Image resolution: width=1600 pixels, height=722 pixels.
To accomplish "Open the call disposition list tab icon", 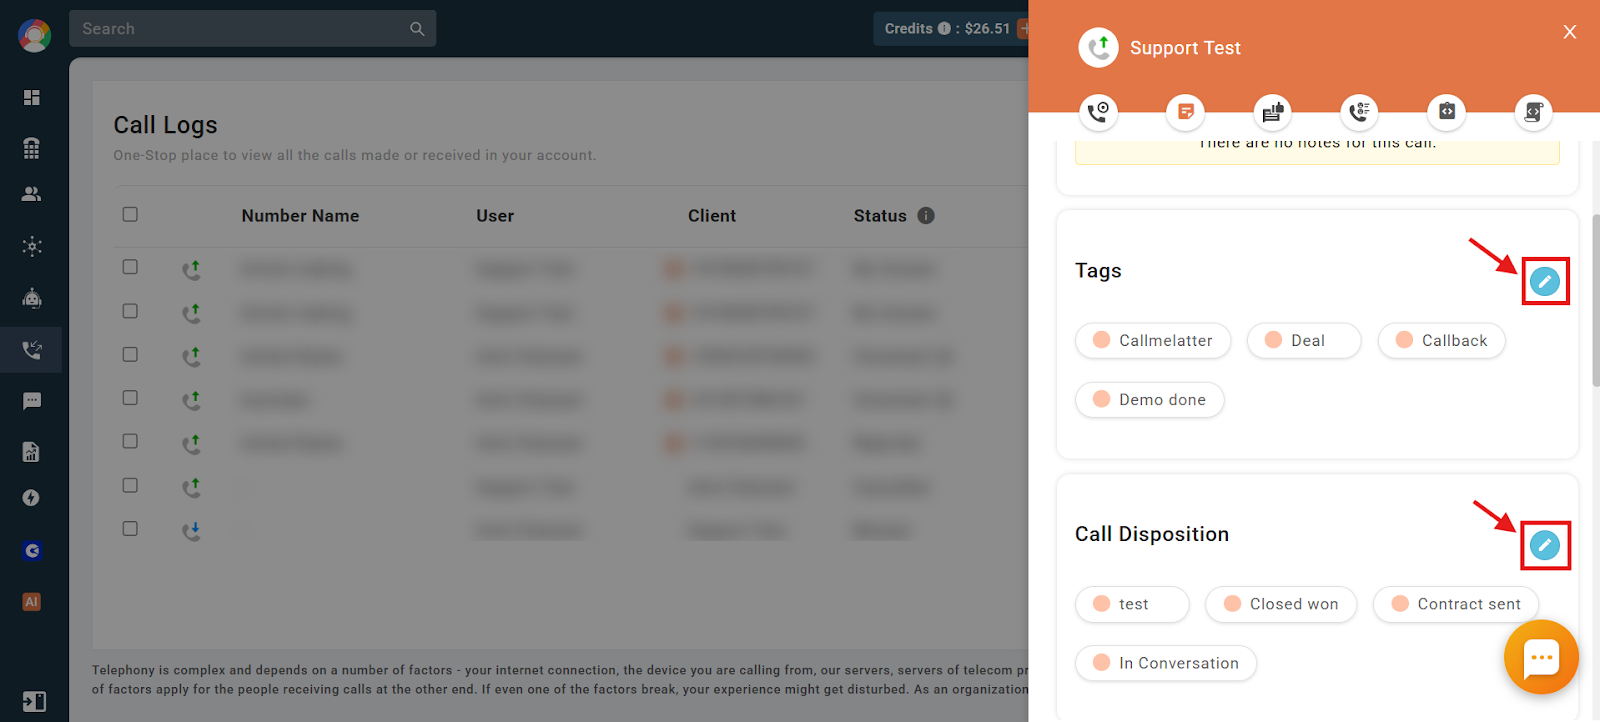I will tap(1359, 112).
